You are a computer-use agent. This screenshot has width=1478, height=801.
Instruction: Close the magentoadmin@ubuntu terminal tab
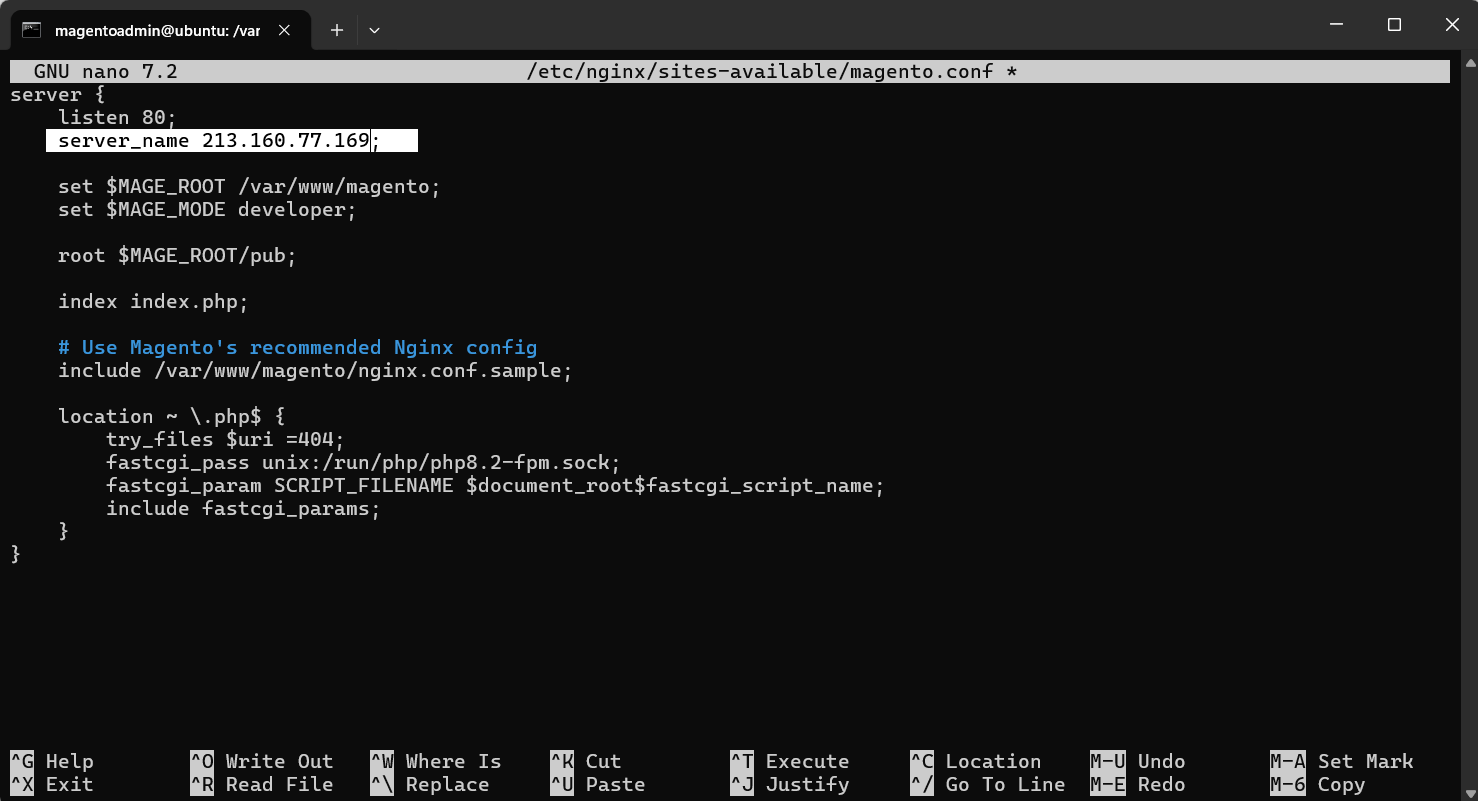[285, 30]
